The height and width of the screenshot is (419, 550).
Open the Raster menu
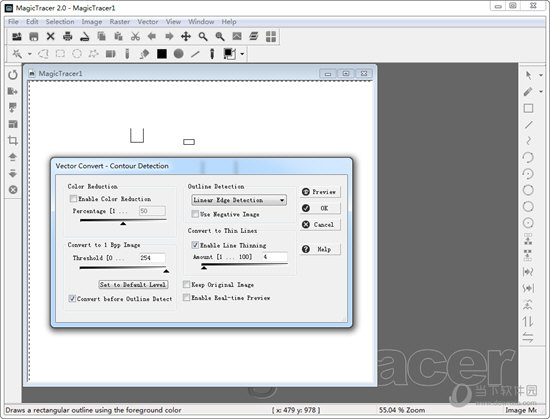click(x=120, y=22)
